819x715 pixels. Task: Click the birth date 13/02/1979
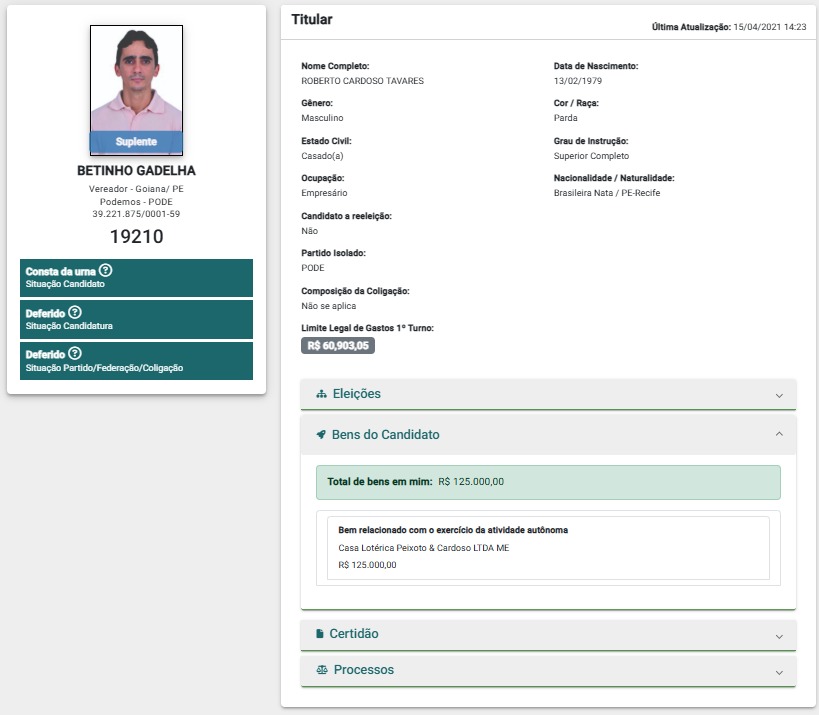tap(578, 81)
